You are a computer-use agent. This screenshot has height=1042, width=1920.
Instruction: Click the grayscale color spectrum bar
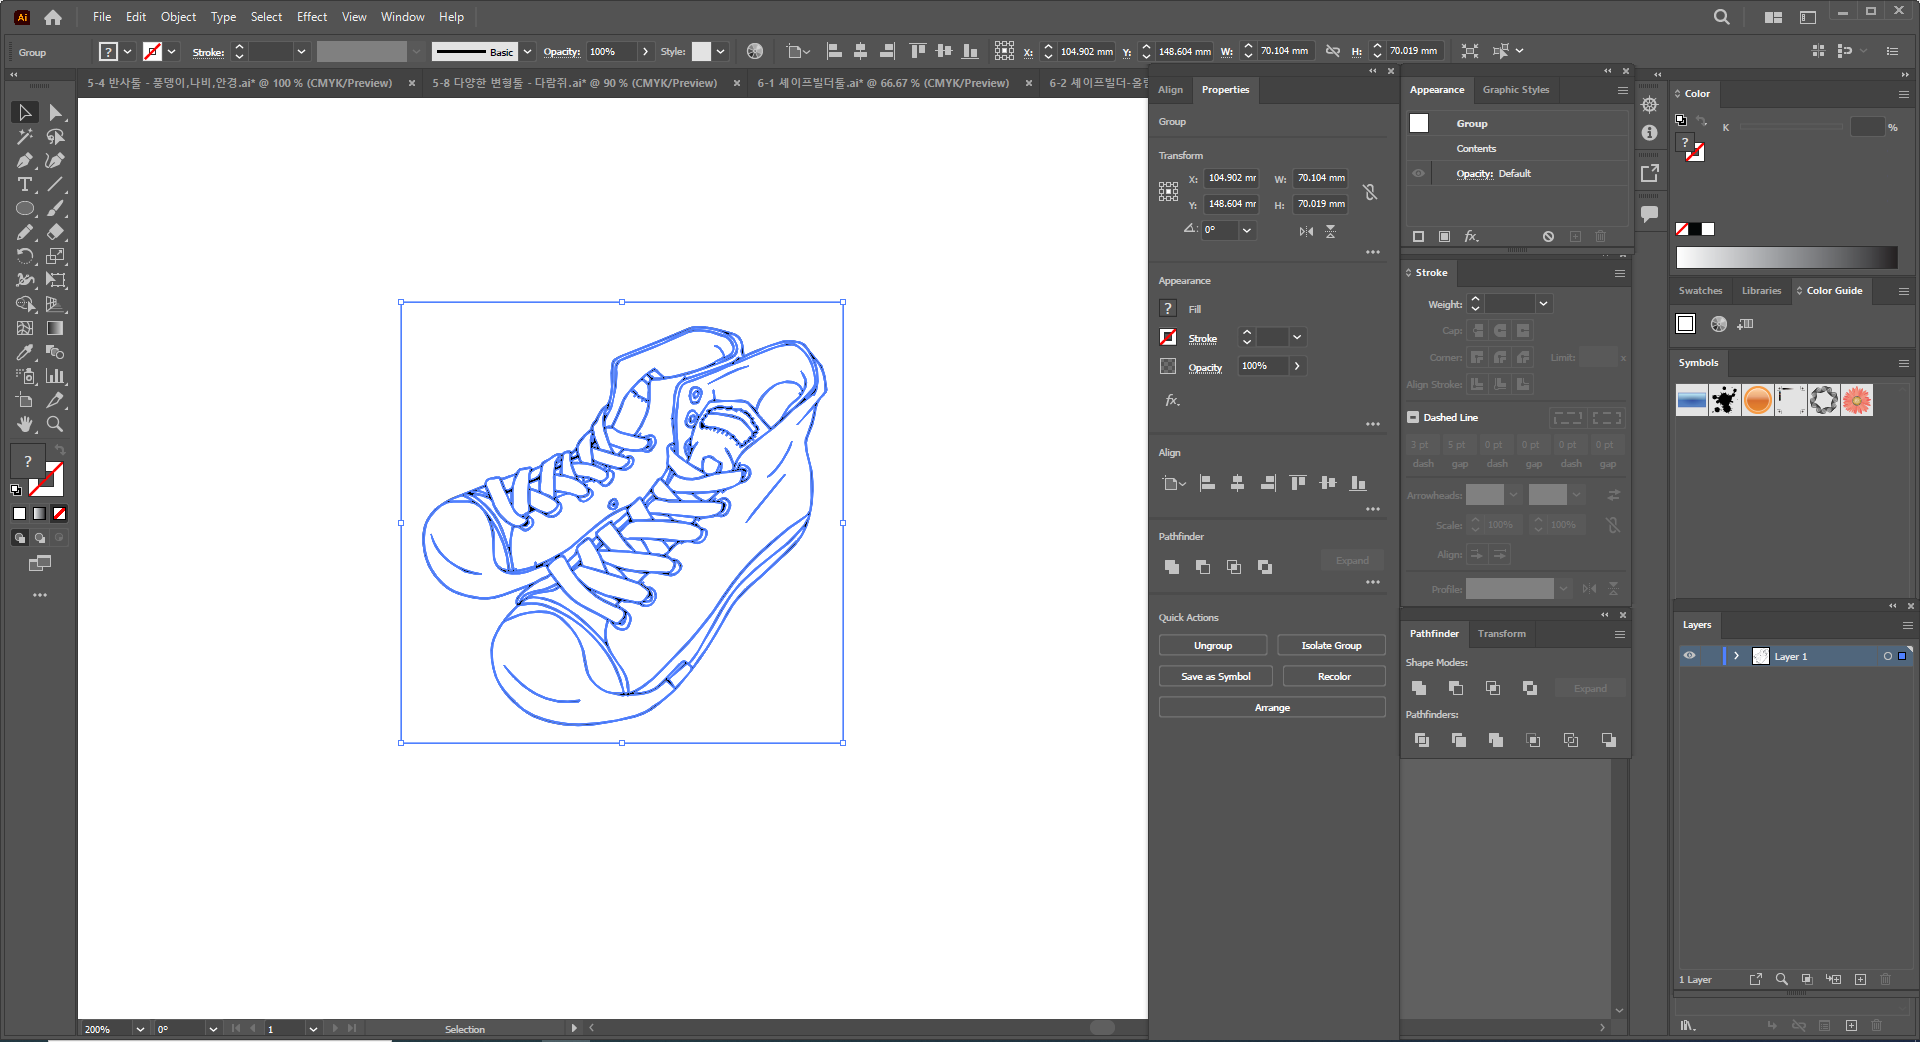[1786, 258]
